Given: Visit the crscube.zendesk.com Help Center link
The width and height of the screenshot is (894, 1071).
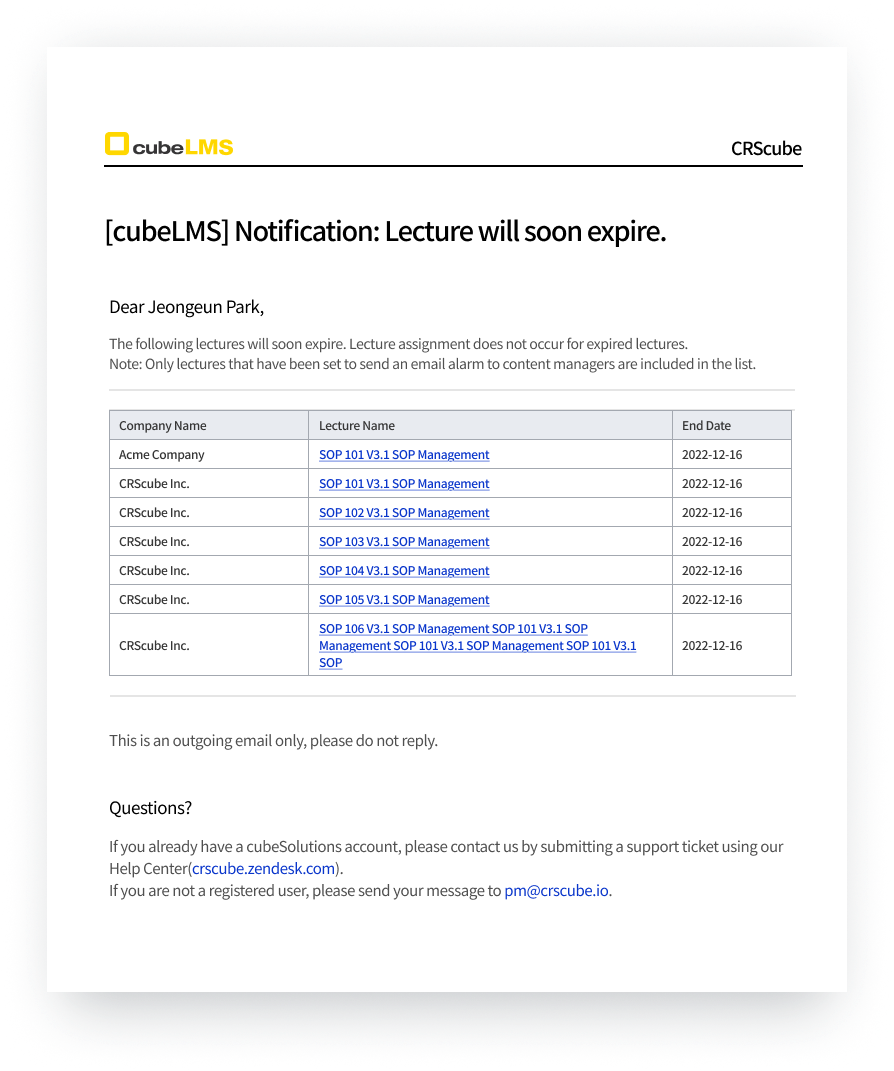Looking at the screenshot, I should (x=263, y=868).
